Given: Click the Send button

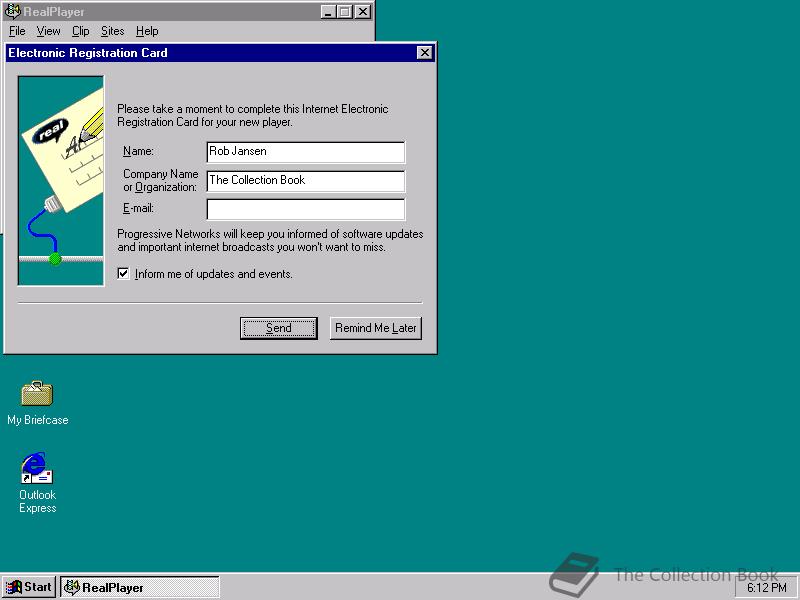Looking at the screenshot, I should click(279, 328).
